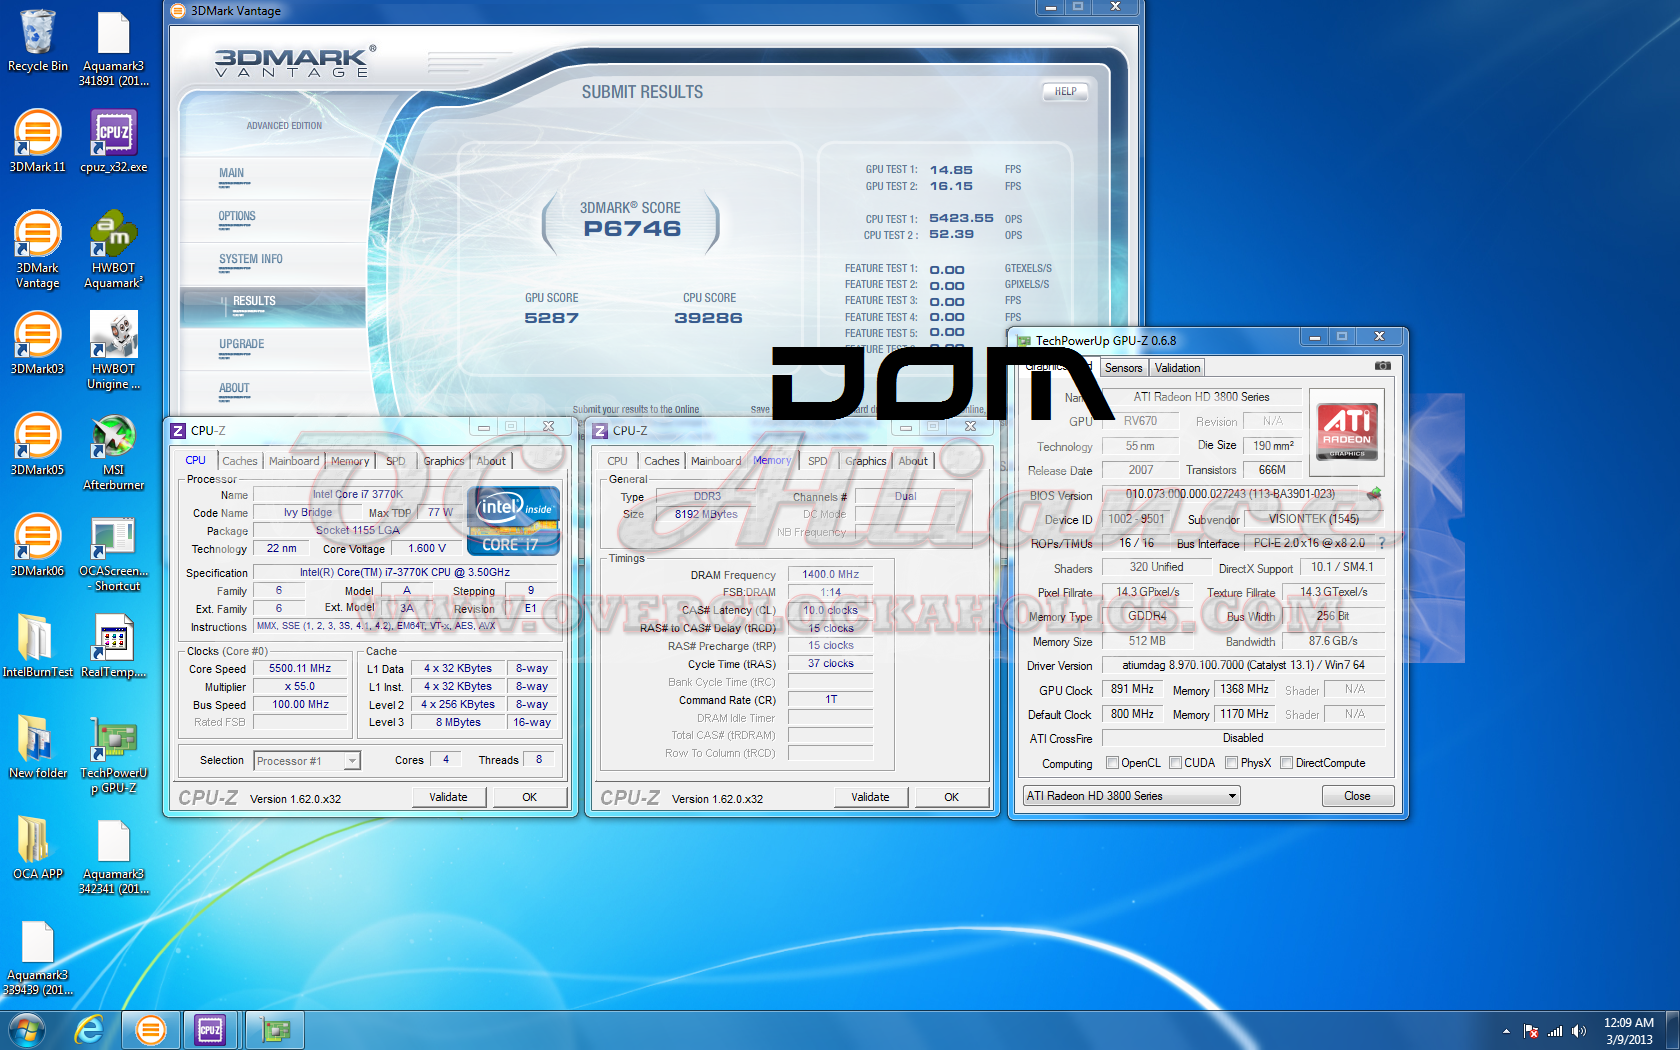Show hidden system tray icons
Screen dimensions: 1680x1050
tap(1506, 1031)
